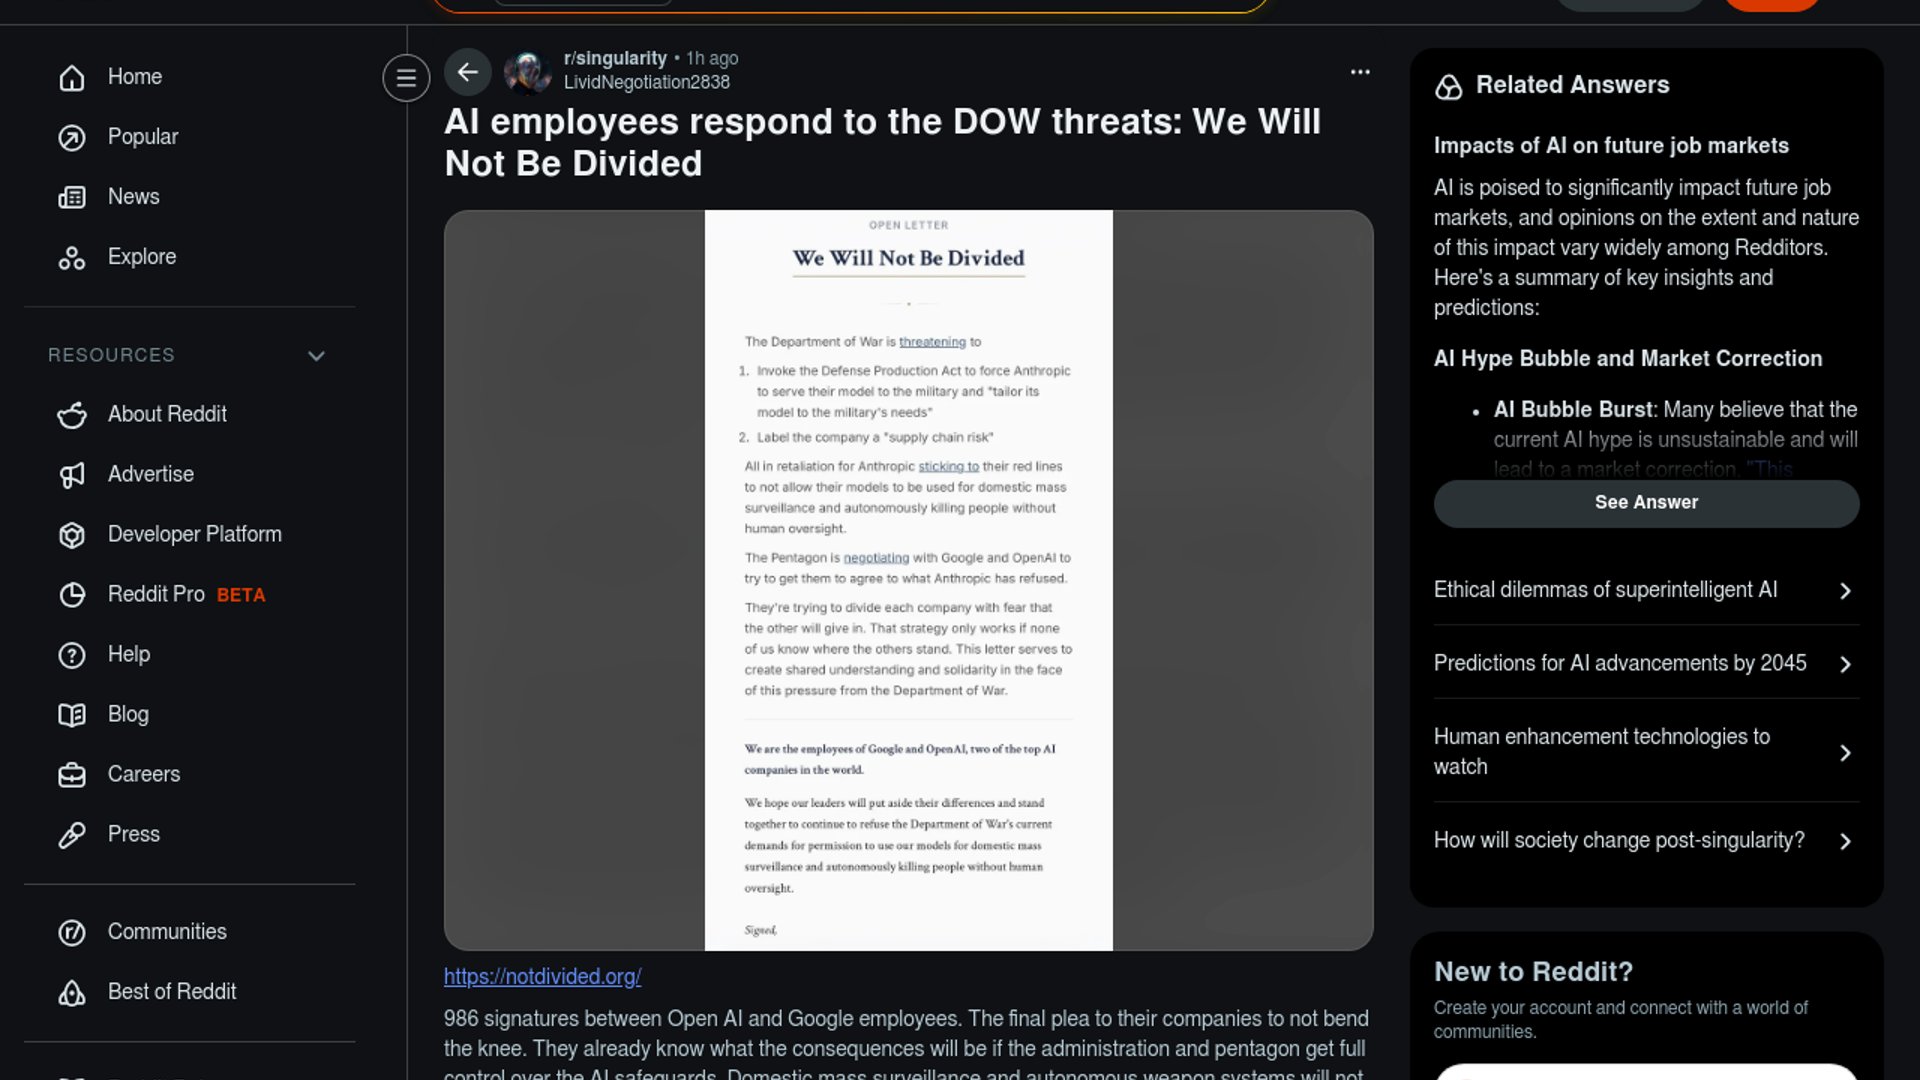Open the open letter image thumbnail
The height and width of the screenshot is (1080, 1920).
coord(908,580)
